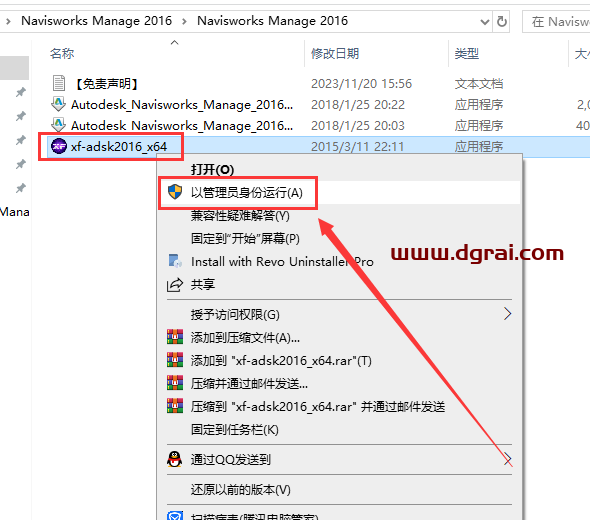Choose 兼容性疑难解答(Y)
Image resolution: width=590 pixels, height=520 pixels.
click(x=240, y=216)
